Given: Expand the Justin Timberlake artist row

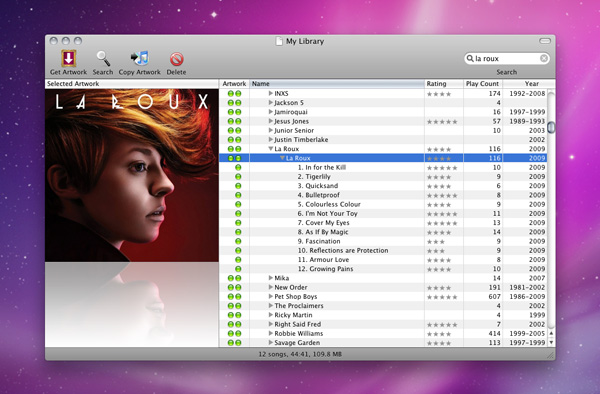Looking at the screenshot, I should pos(271,140).
